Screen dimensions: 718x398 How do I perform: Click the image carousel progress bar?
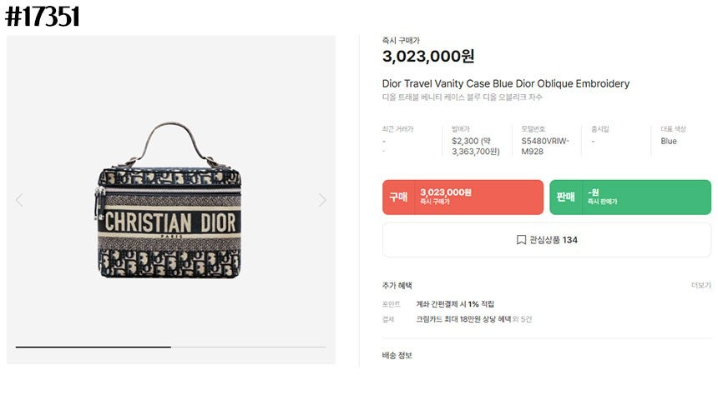pyautogui.click(x=171, y=347)
